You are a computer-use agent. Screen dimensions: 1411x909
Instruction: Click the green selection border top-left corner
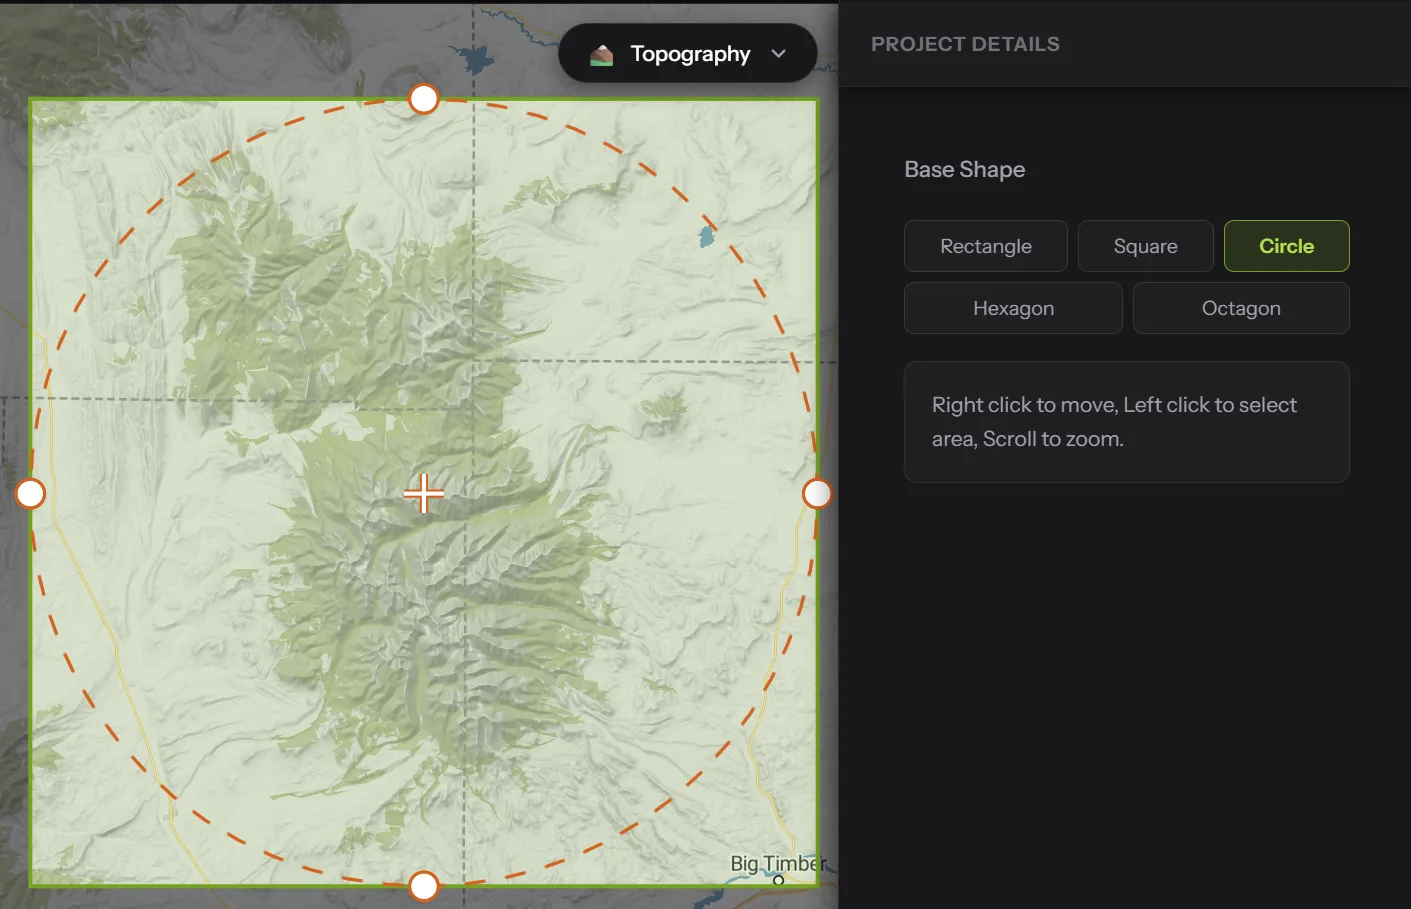31,100
